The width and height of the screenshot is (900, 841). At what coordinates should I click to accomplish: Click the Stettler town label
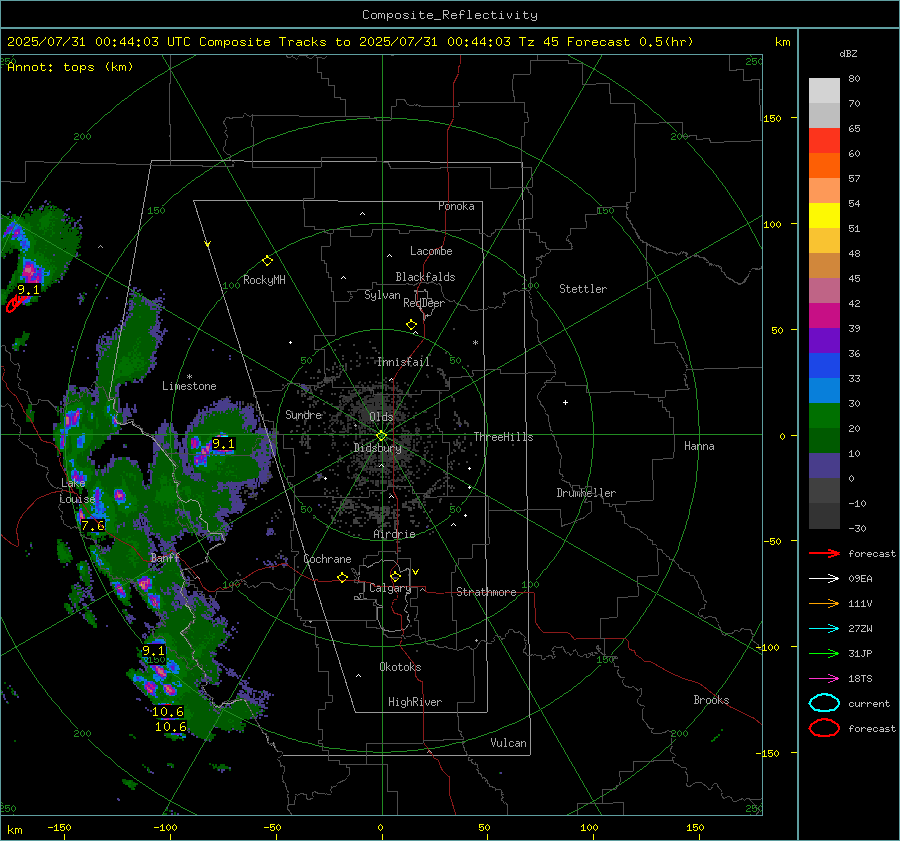point(583,289)
